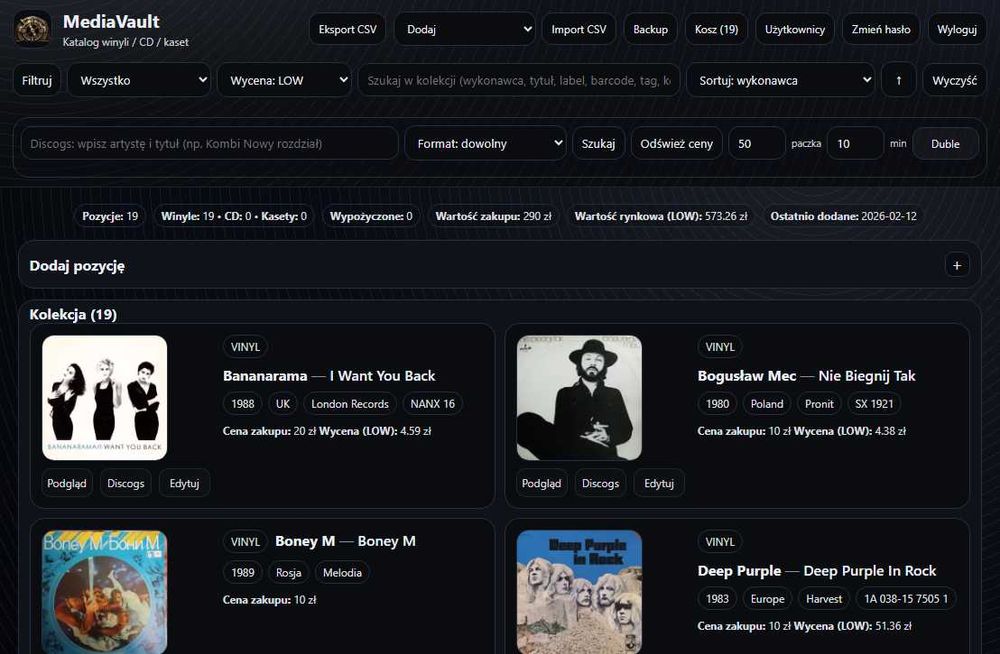The image size is (1000, 654).
Task: Click the Dodaj pozycję header
Action: click(77, 265)
